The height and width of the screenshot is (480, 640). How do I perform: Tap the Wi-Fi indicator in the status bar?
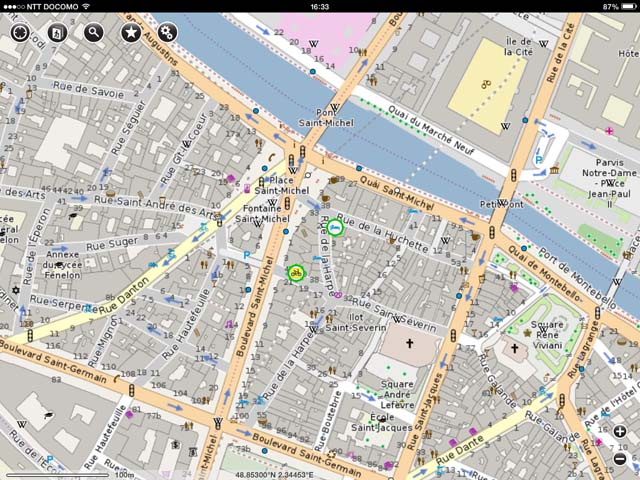pyautogui.click(x=86, y=7)
